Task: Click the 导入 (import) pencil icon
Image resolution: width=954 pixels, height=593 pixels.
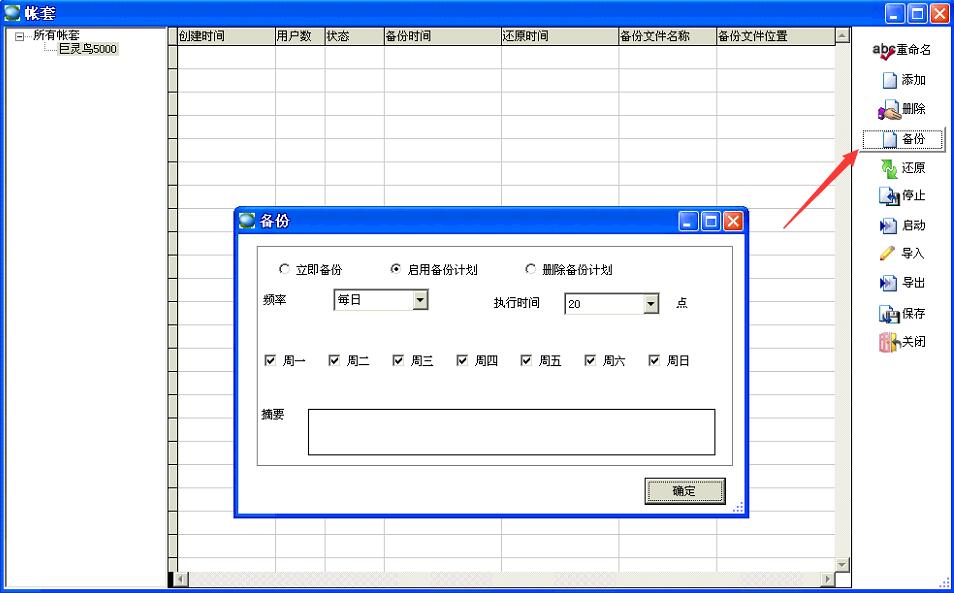Action: [887, 254]
